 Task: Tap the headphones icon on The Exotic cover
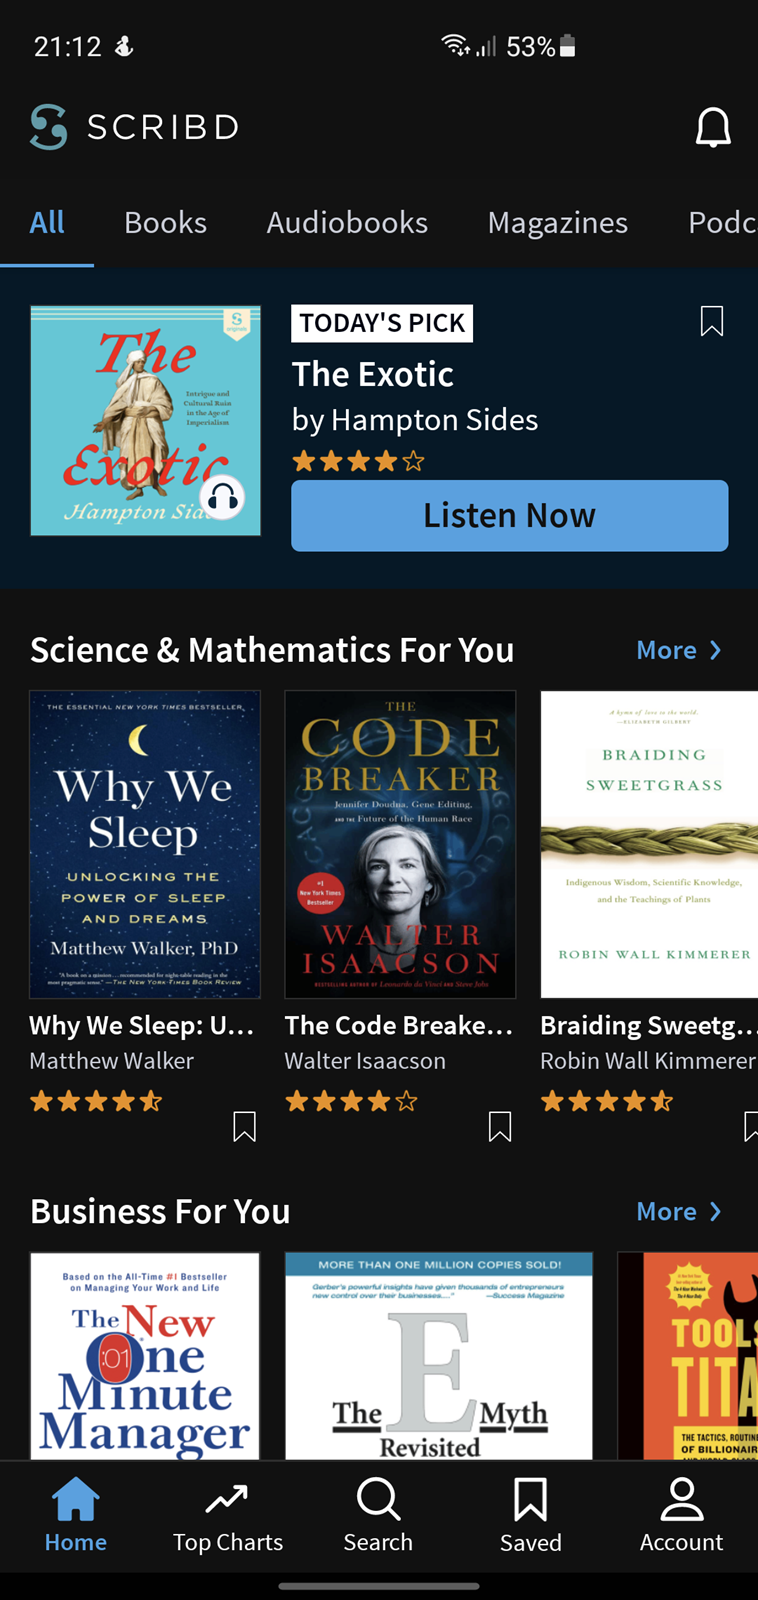(223, 497)
